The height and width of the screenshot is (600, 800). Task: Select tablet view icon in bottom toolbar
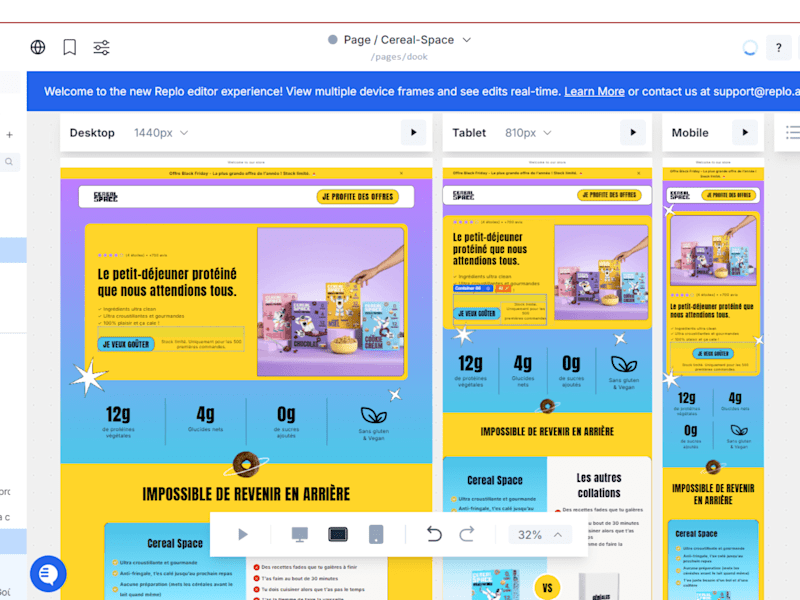point(338,535)
